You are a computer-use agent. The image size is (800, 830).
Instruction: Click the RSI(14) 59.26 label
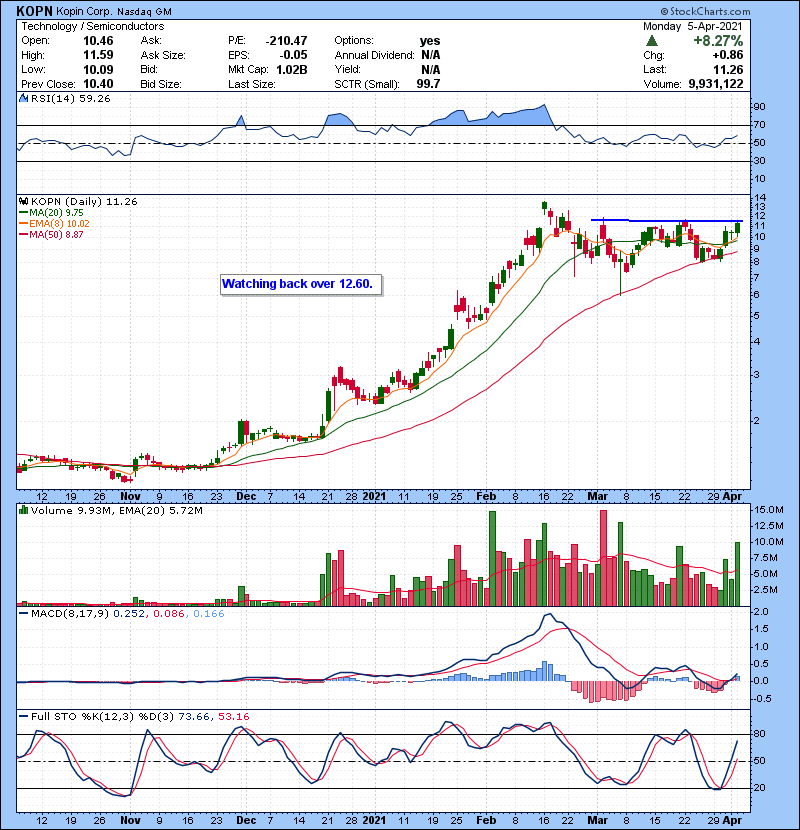(70, 98)
